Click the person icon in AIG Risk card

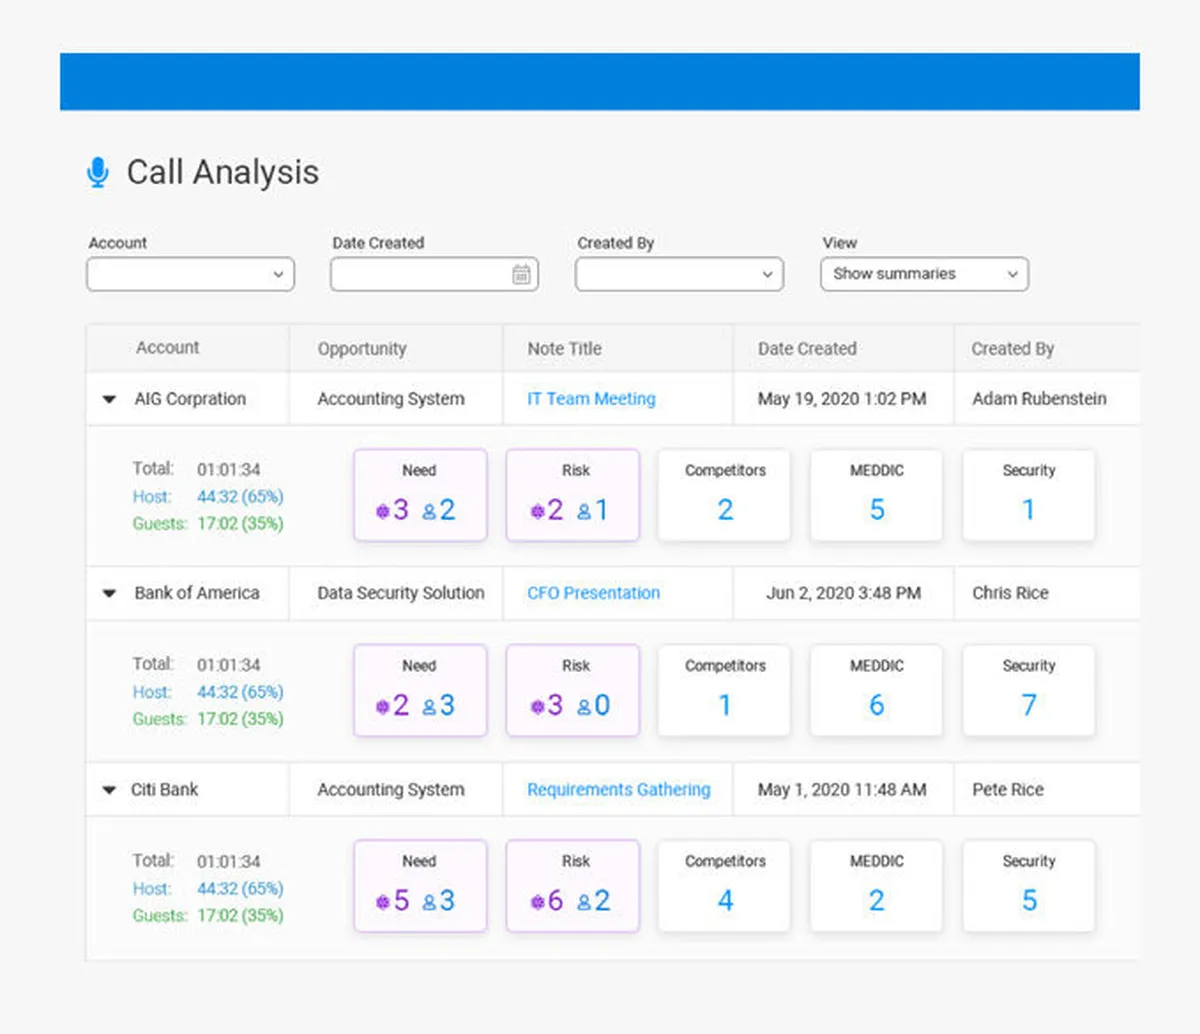click(584, 511)
